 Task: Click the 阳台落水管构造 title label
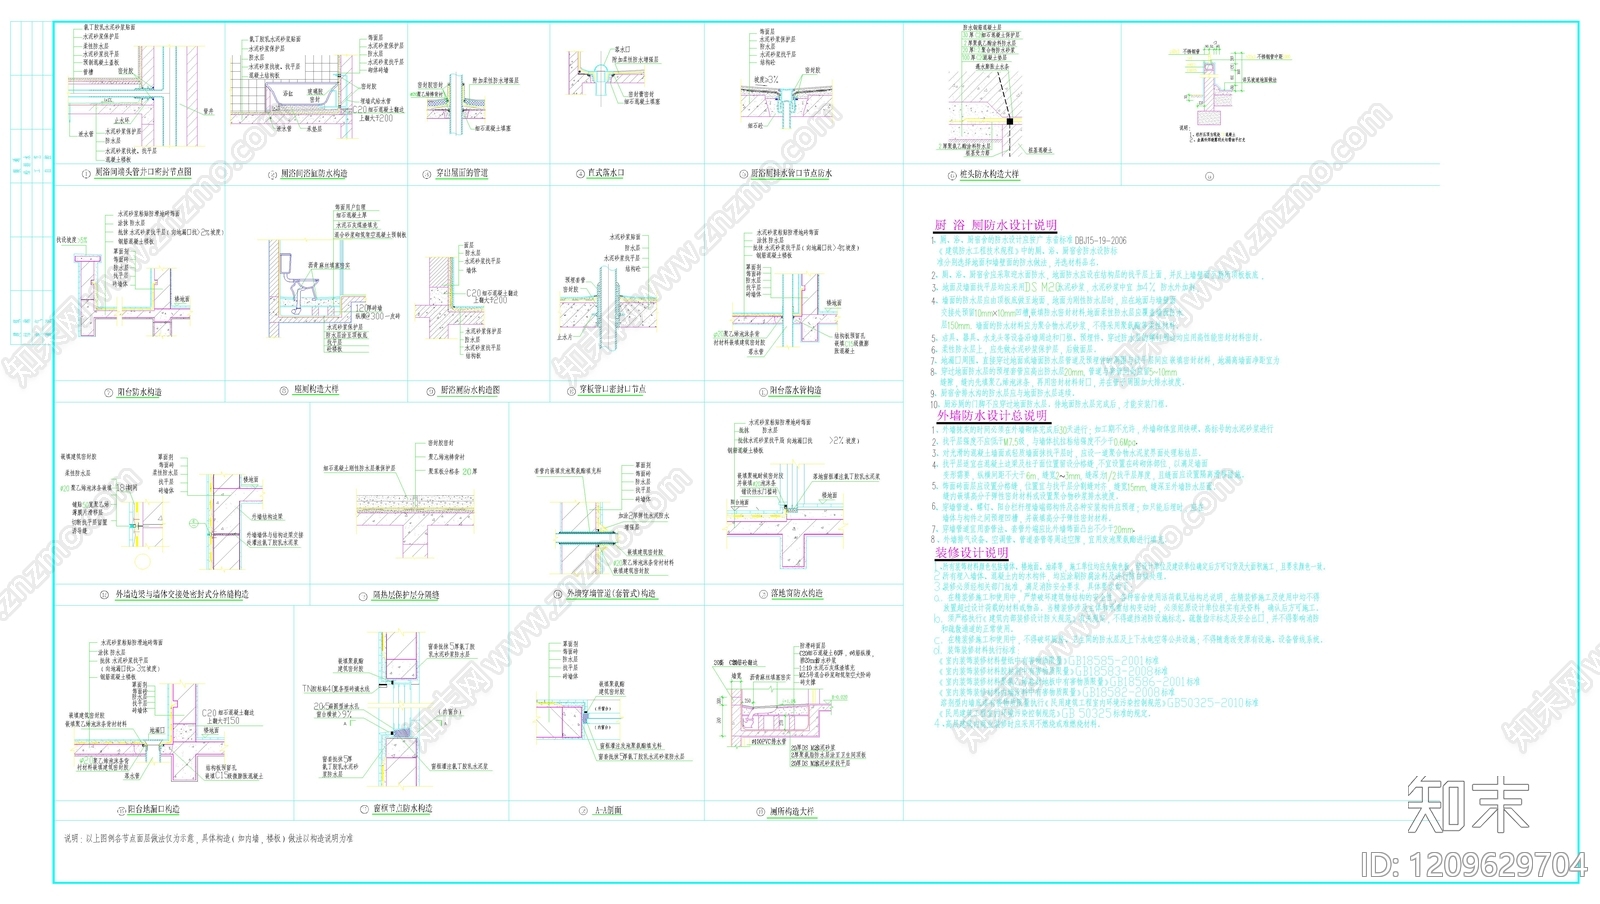pos(795,391)
